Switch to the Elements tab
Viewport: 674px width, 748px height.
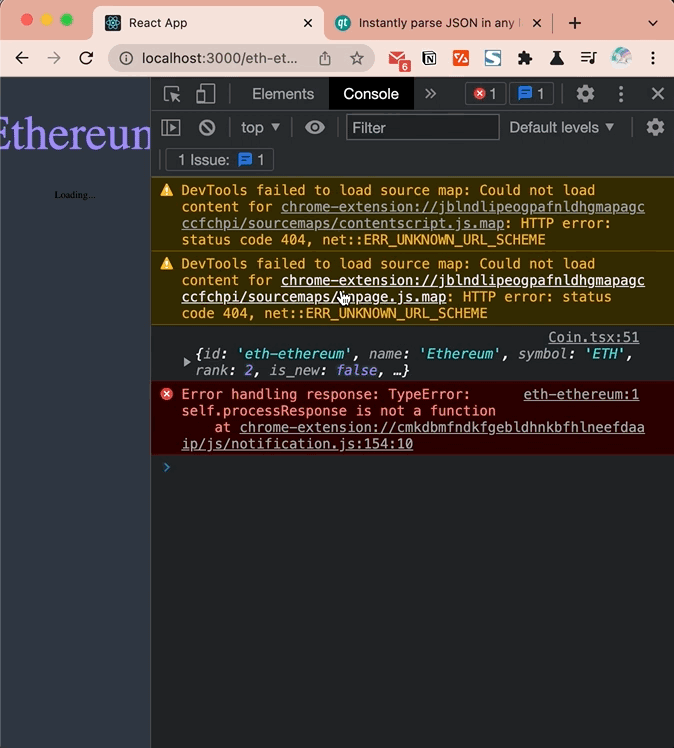point(283,94)
